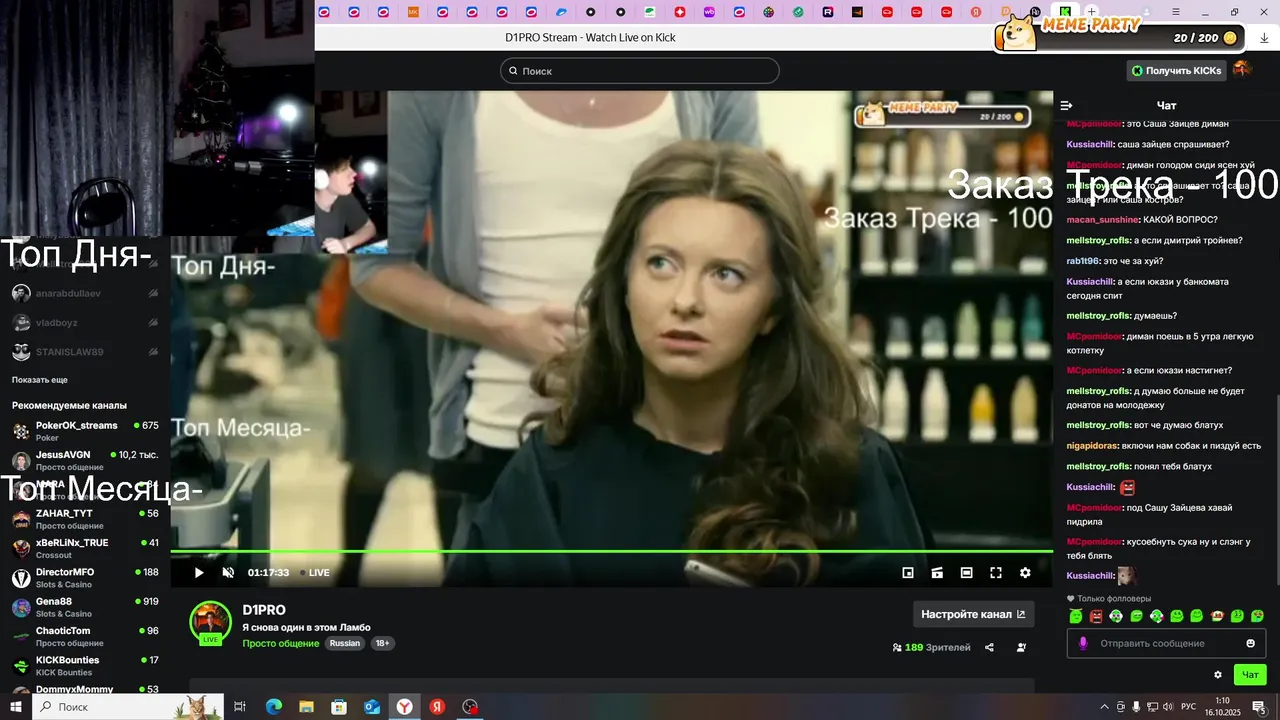Open PokerOK_streams recommended channel

click(85, 431)
